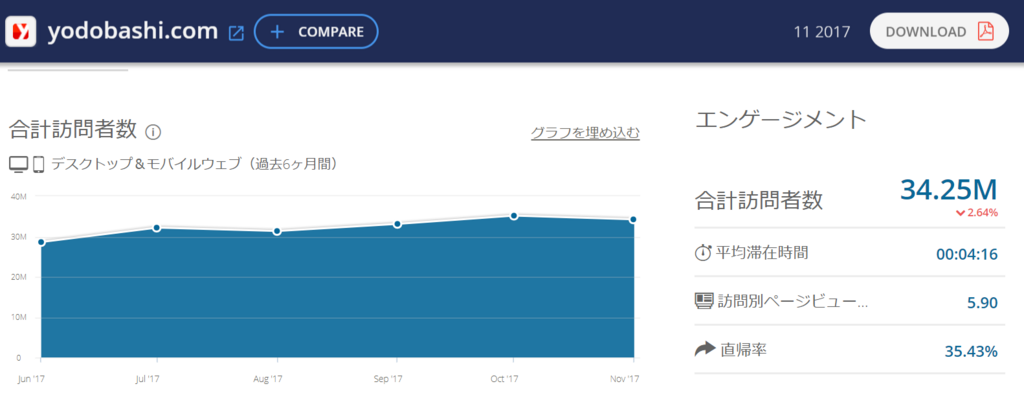Click the Aug '17 x-axis label
This screenshot has width=1024, height=395.
(268, 379)
